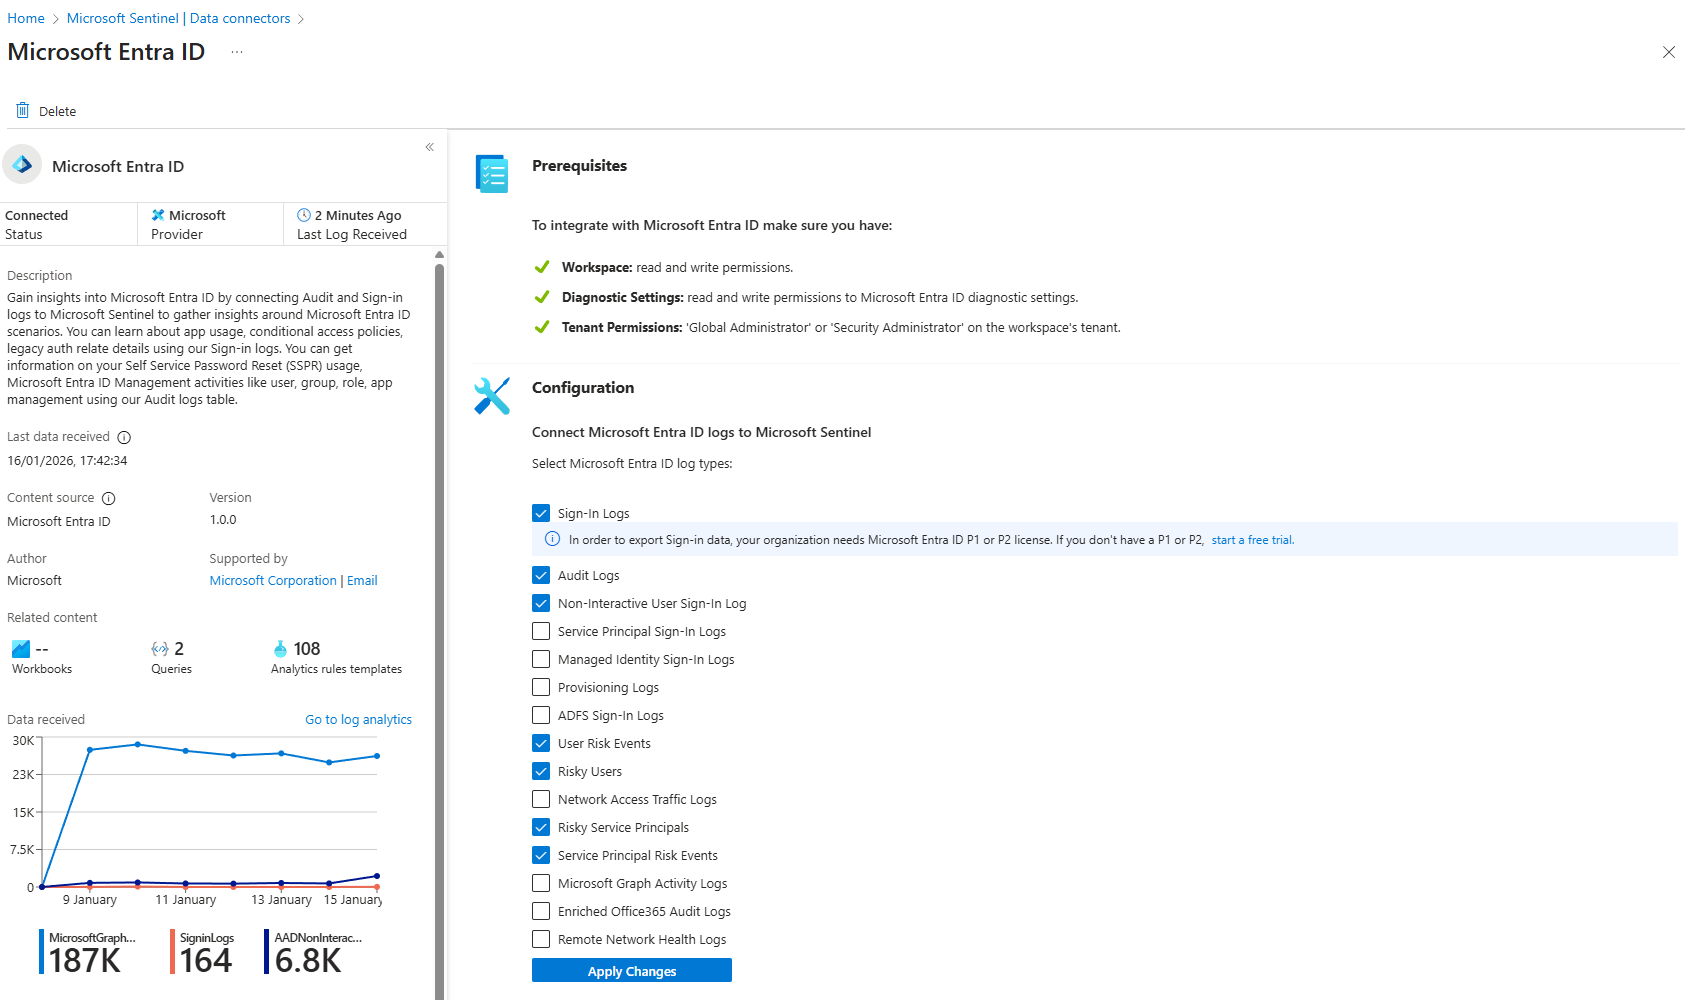This screenshot has width=1702, height=1000.
Task: Open Analytics rules templates flask icon
Action: click(x=280, y=649)
